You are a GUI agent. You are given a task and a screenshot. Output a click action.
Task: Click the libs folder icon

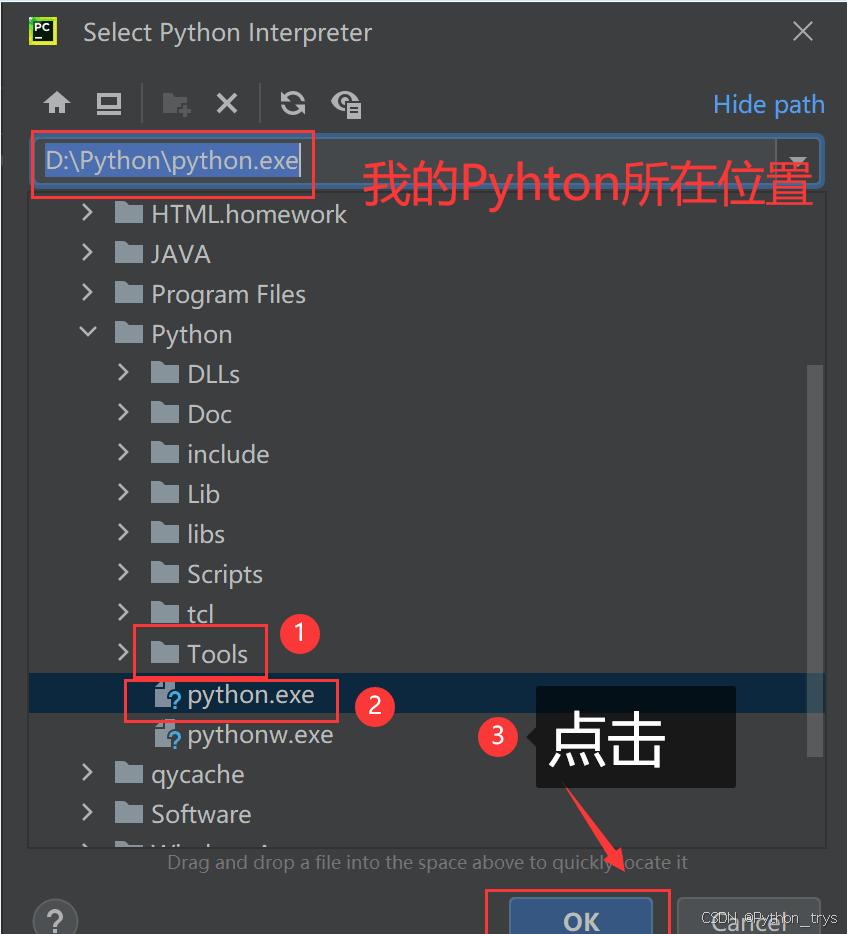point(165,533)
